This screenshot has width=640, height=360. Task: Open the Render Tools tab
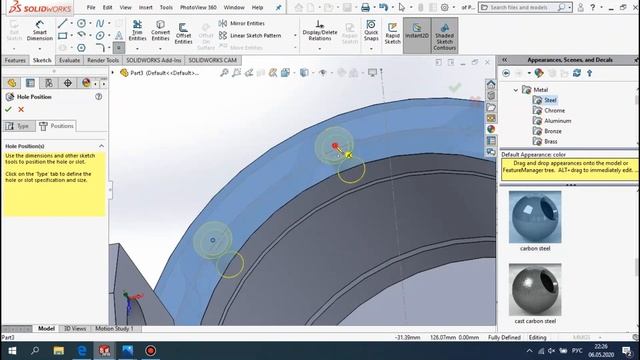point(103,60)
